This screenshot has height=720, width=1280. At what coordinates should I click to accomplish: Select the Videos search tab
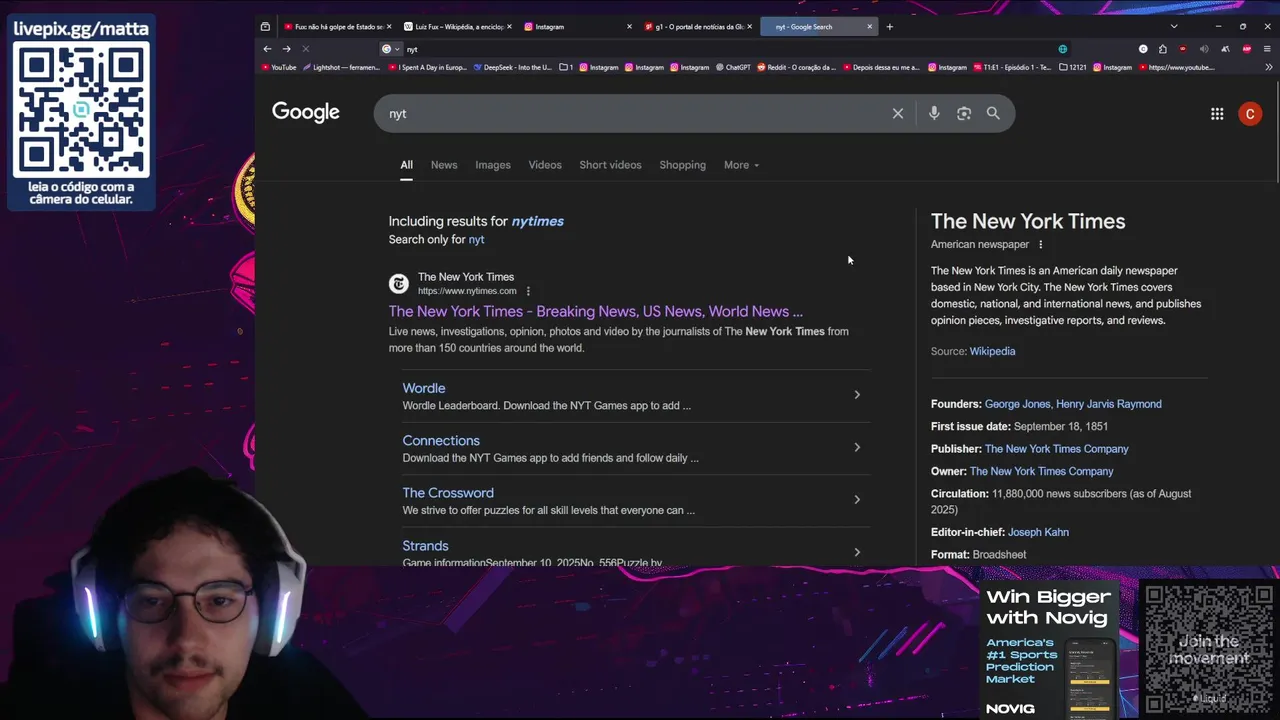point(545,165)
